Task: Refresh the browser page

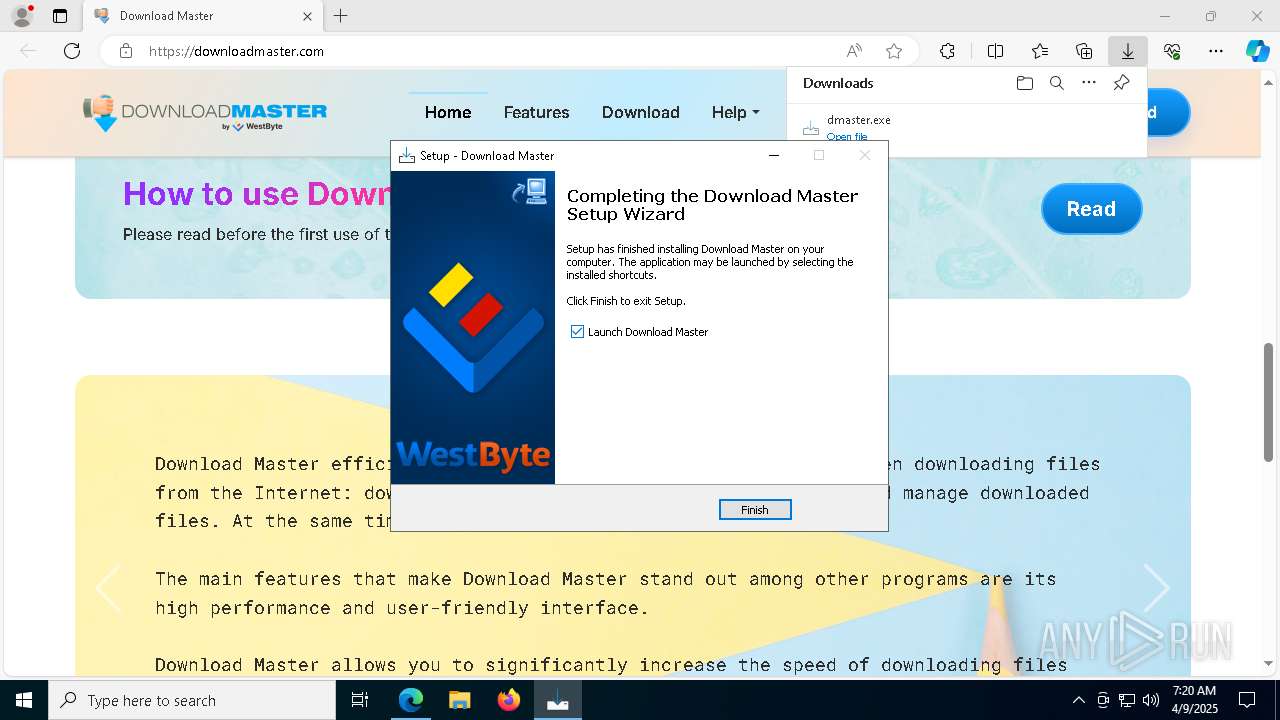Action: (72, 51)
